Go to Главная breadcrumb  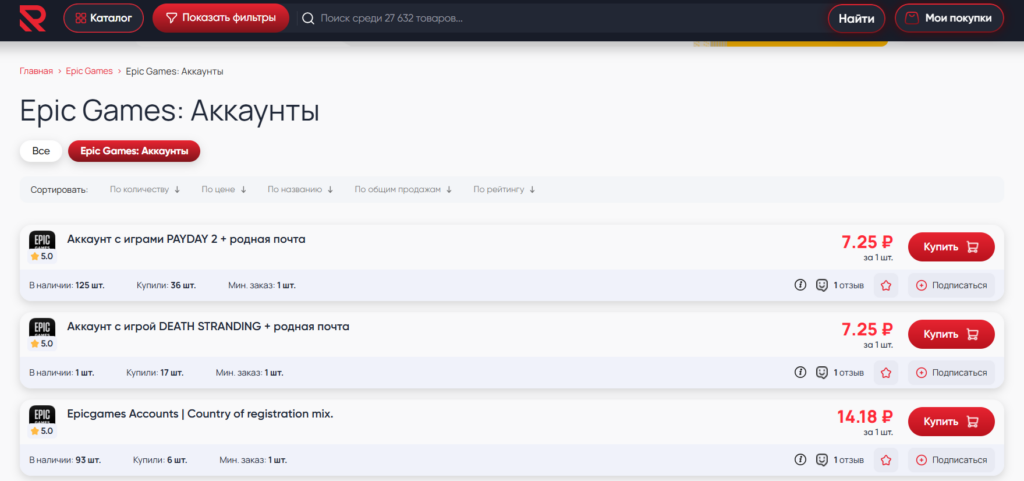coord(36,71)
